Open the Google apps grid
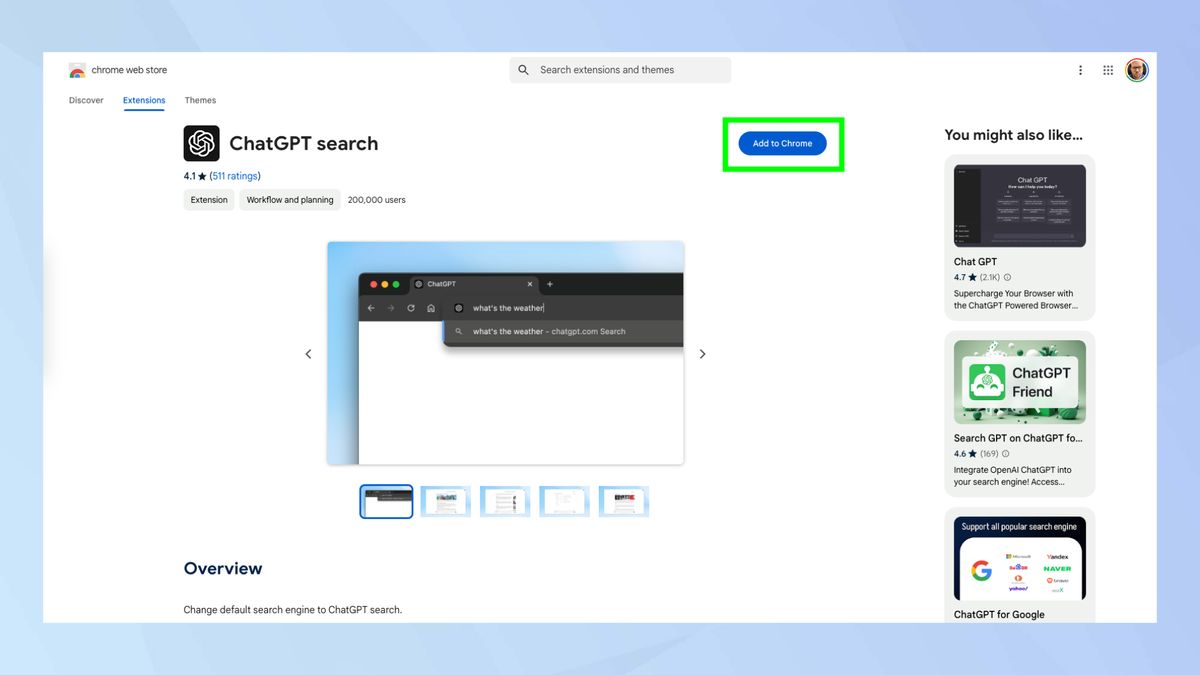This screenshot has height=675, width=1200. (x=1108, y=70)
